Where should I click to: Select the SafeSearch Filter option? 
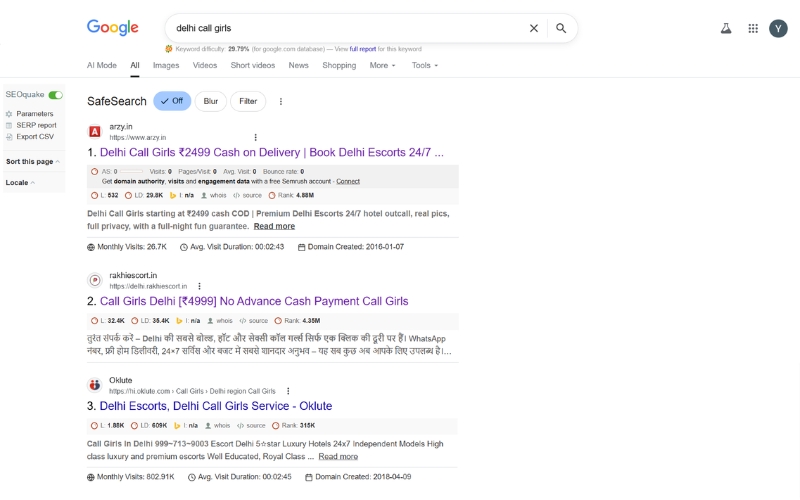click(248, 101)
